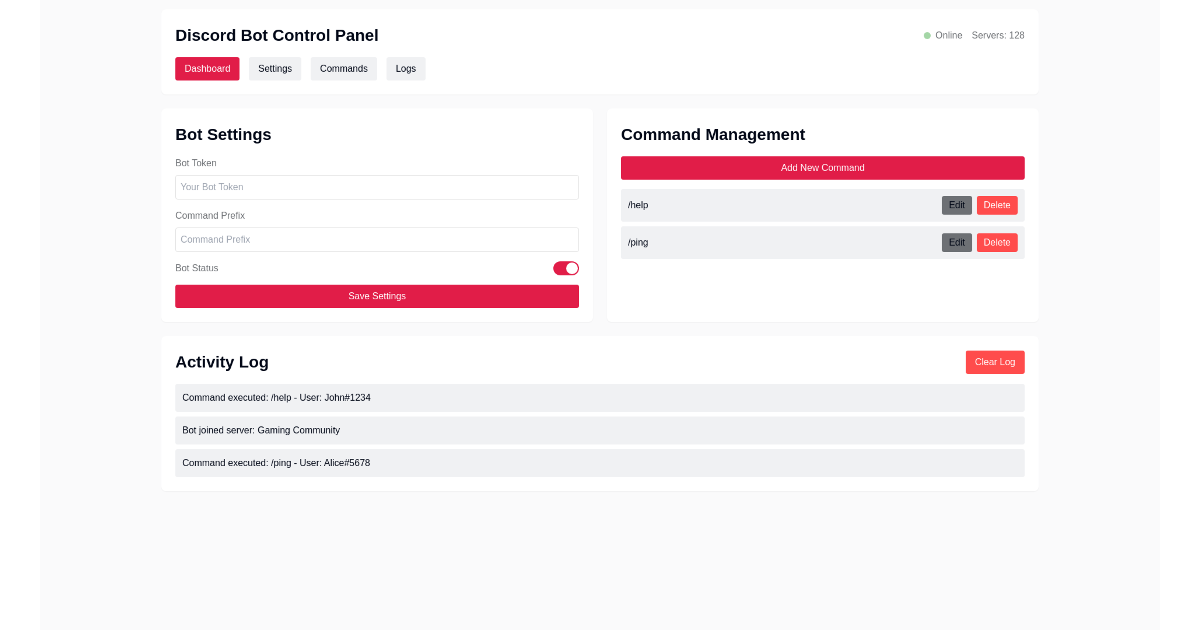Image resolution: width=1200 pixels, height=630 pixels.
Task: Switch to the Logs tab
Action: point(405,68)
